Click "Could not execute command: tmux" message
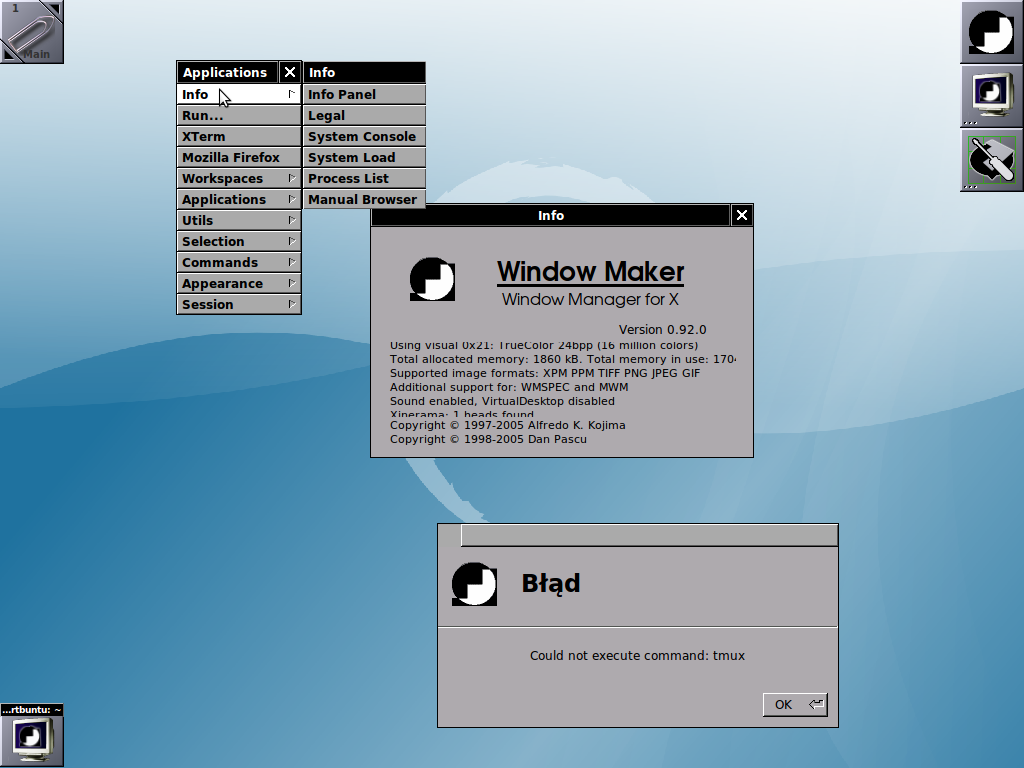The width and height of the screenshot is (1024, 768). pos(637,656)
